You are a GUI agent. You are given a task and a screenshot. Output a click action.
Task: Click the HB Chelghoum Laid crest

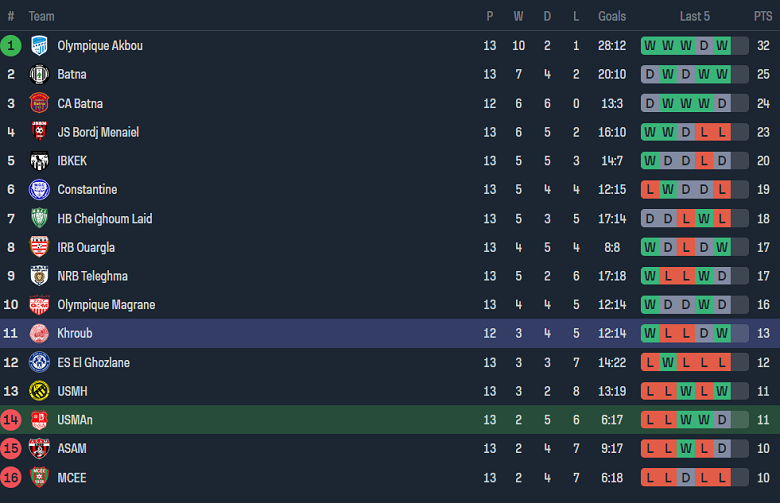(x=40, y=218)
